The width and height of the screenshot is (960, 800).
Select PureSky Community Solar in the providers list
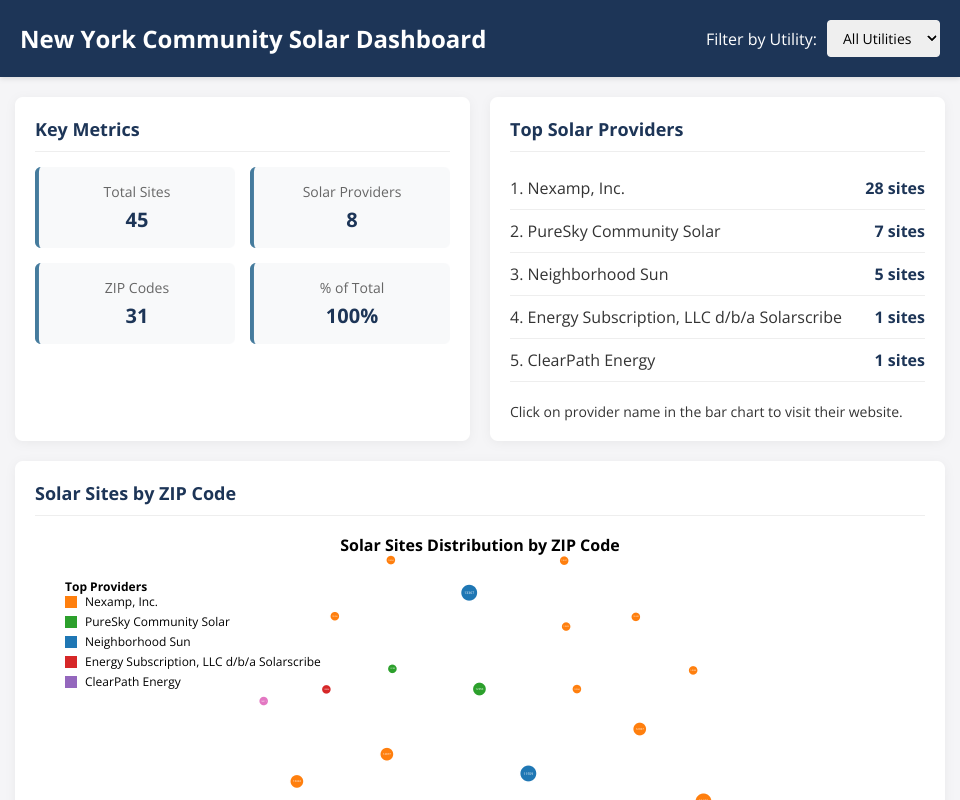tap(614, 231)
